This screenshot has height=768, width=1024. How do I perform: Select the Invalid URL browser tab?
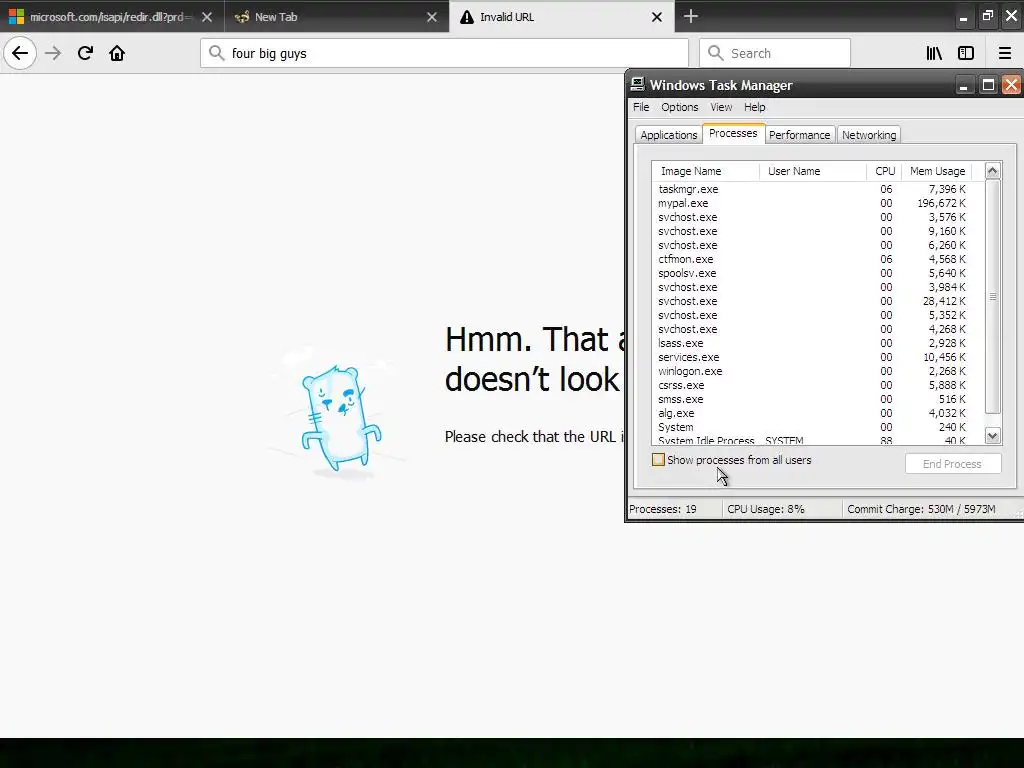[561, 16]
